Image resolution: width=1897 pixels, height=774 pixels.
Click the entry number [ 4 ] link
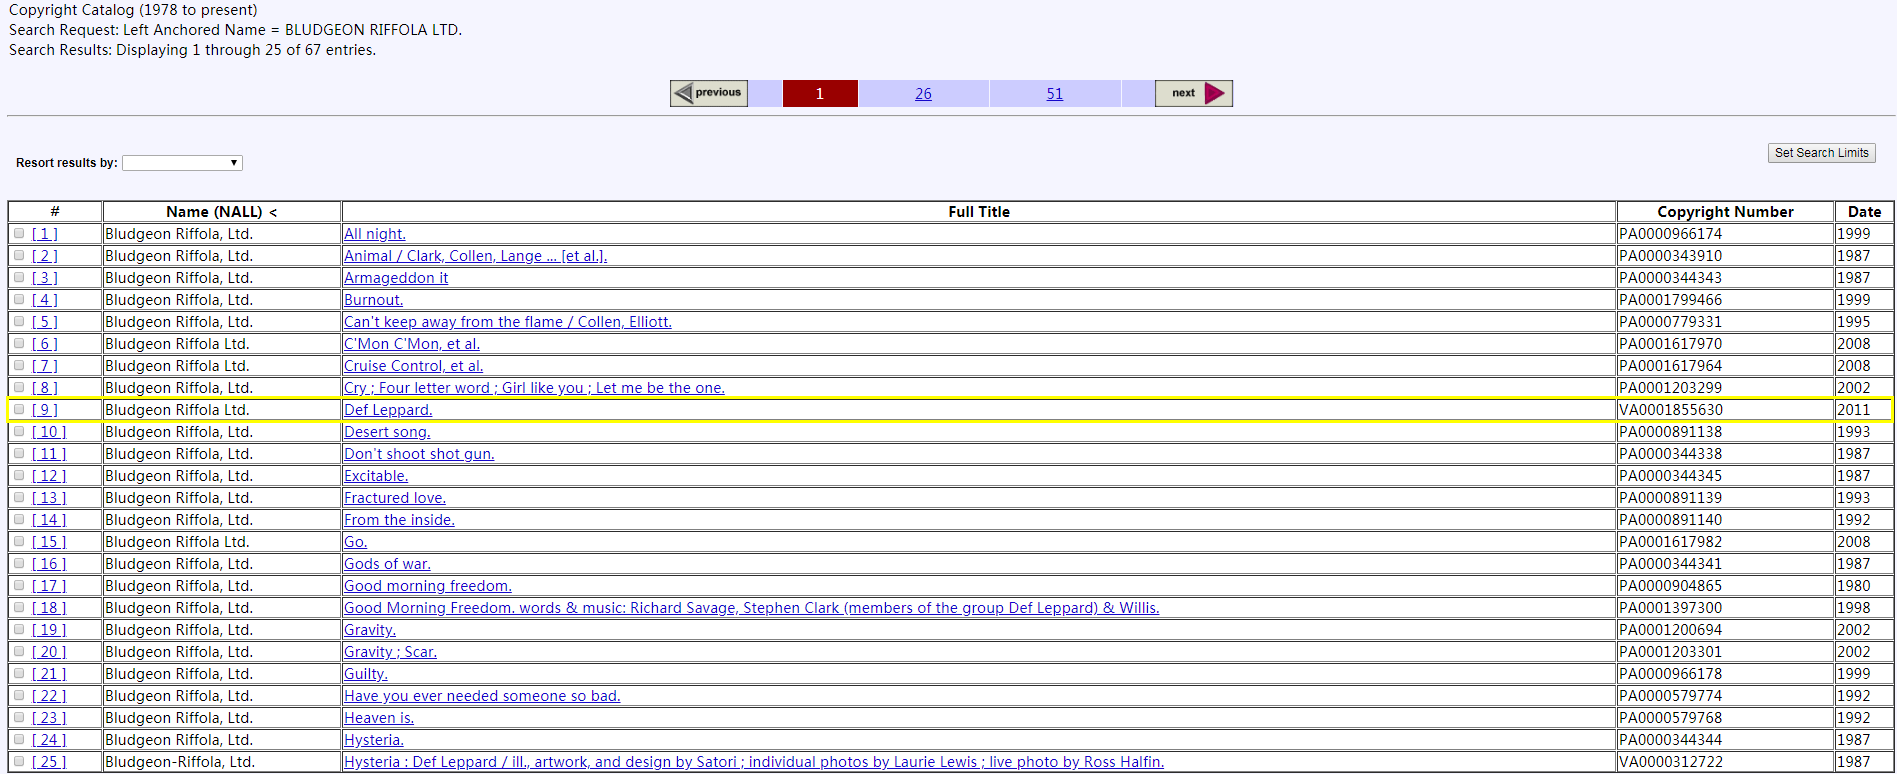(x=45, y=300)
